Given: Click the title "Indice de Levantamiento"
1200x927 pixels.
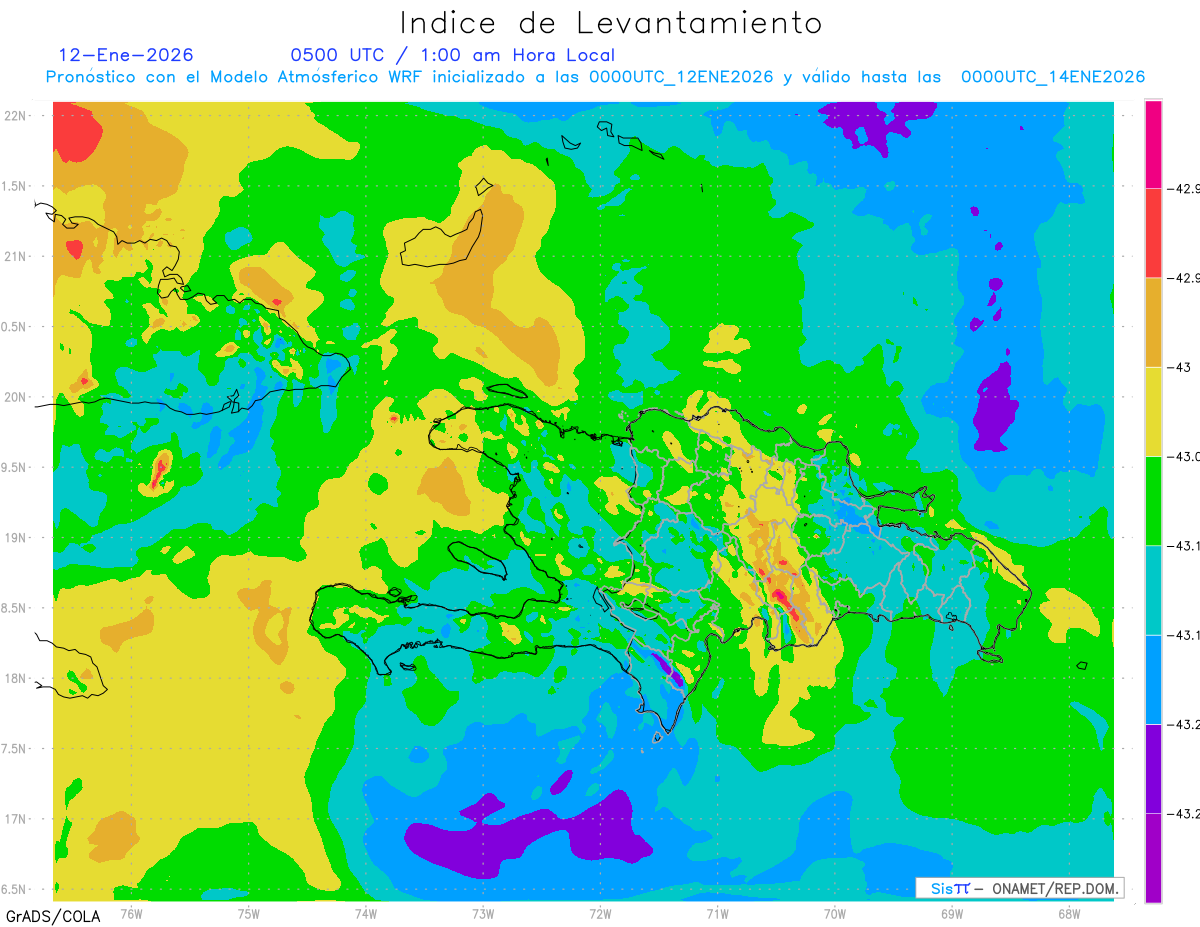Looking at the screenshot, I should [611, 23].
